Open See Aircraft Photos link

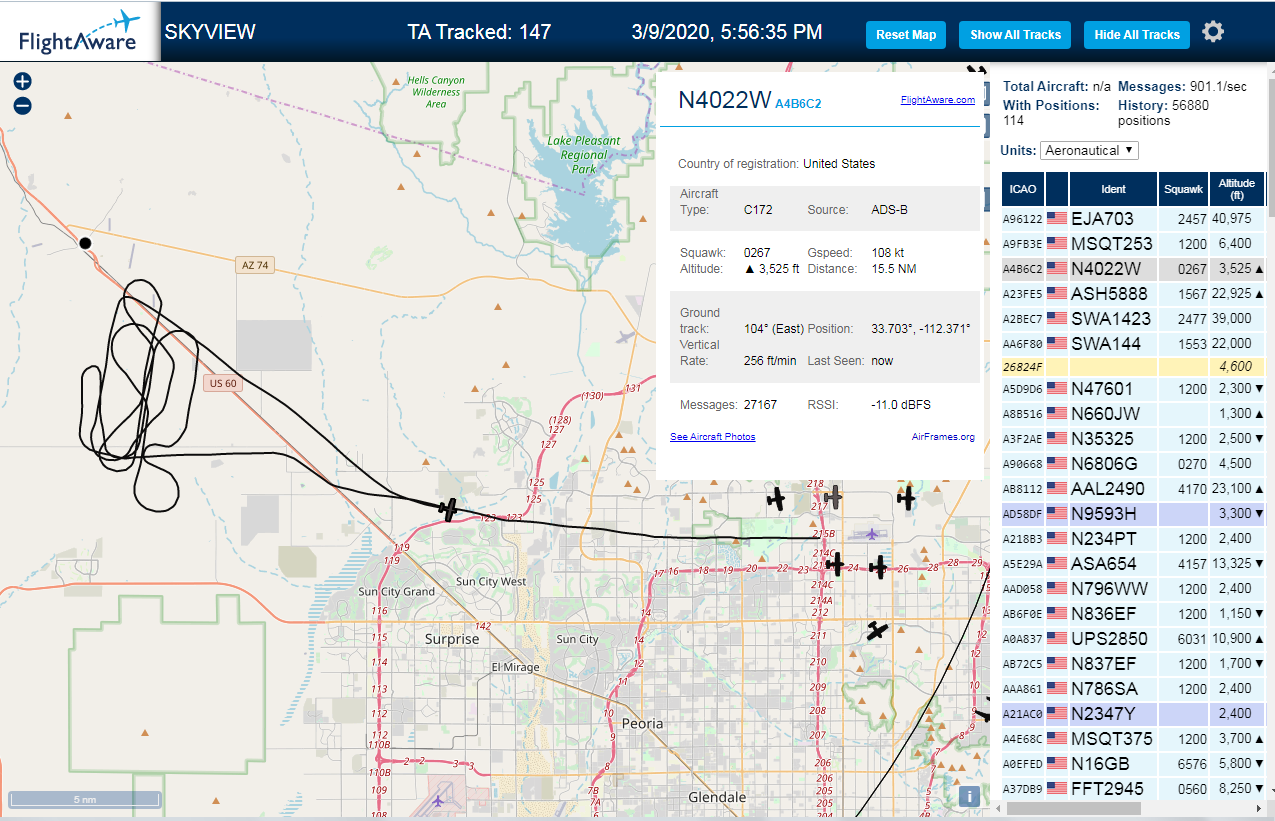click(713, 437)
